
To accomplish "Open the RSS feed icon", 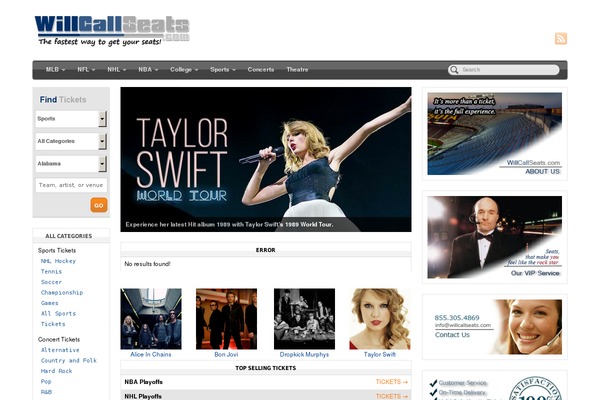I will coord(561,38).
